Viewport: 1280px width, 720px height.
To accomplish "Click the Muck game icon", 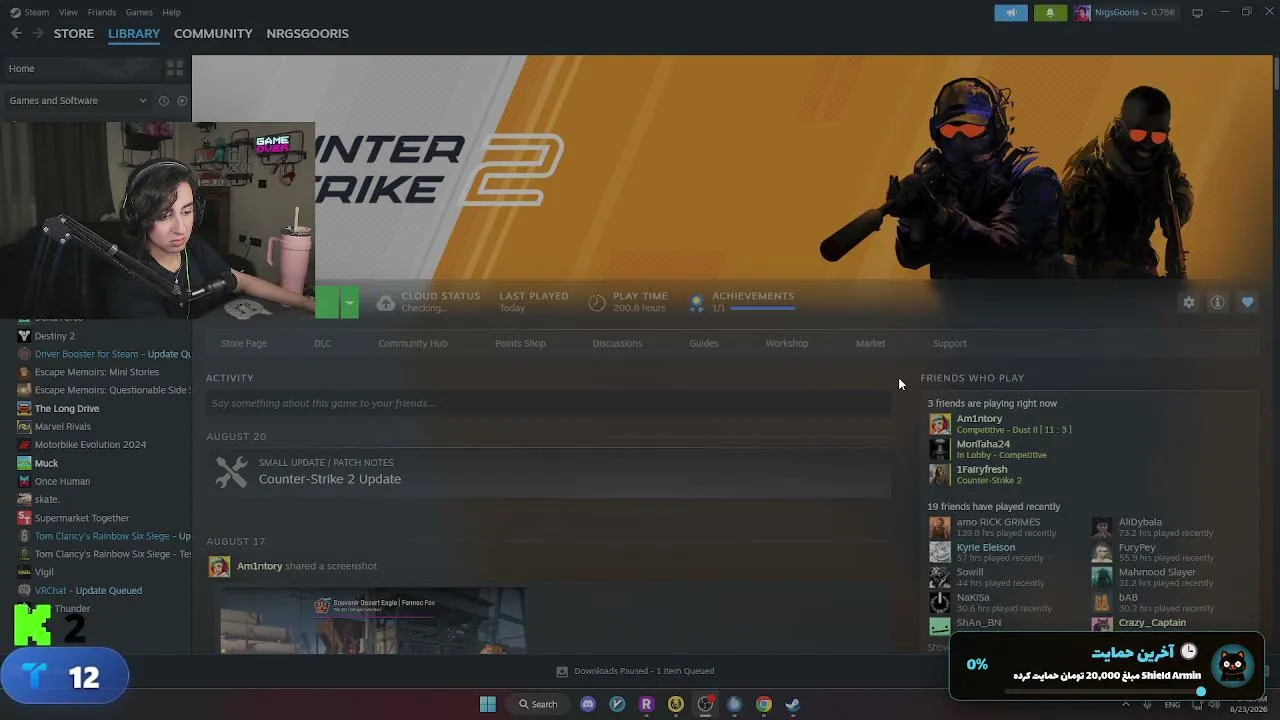I will (24, 463).
